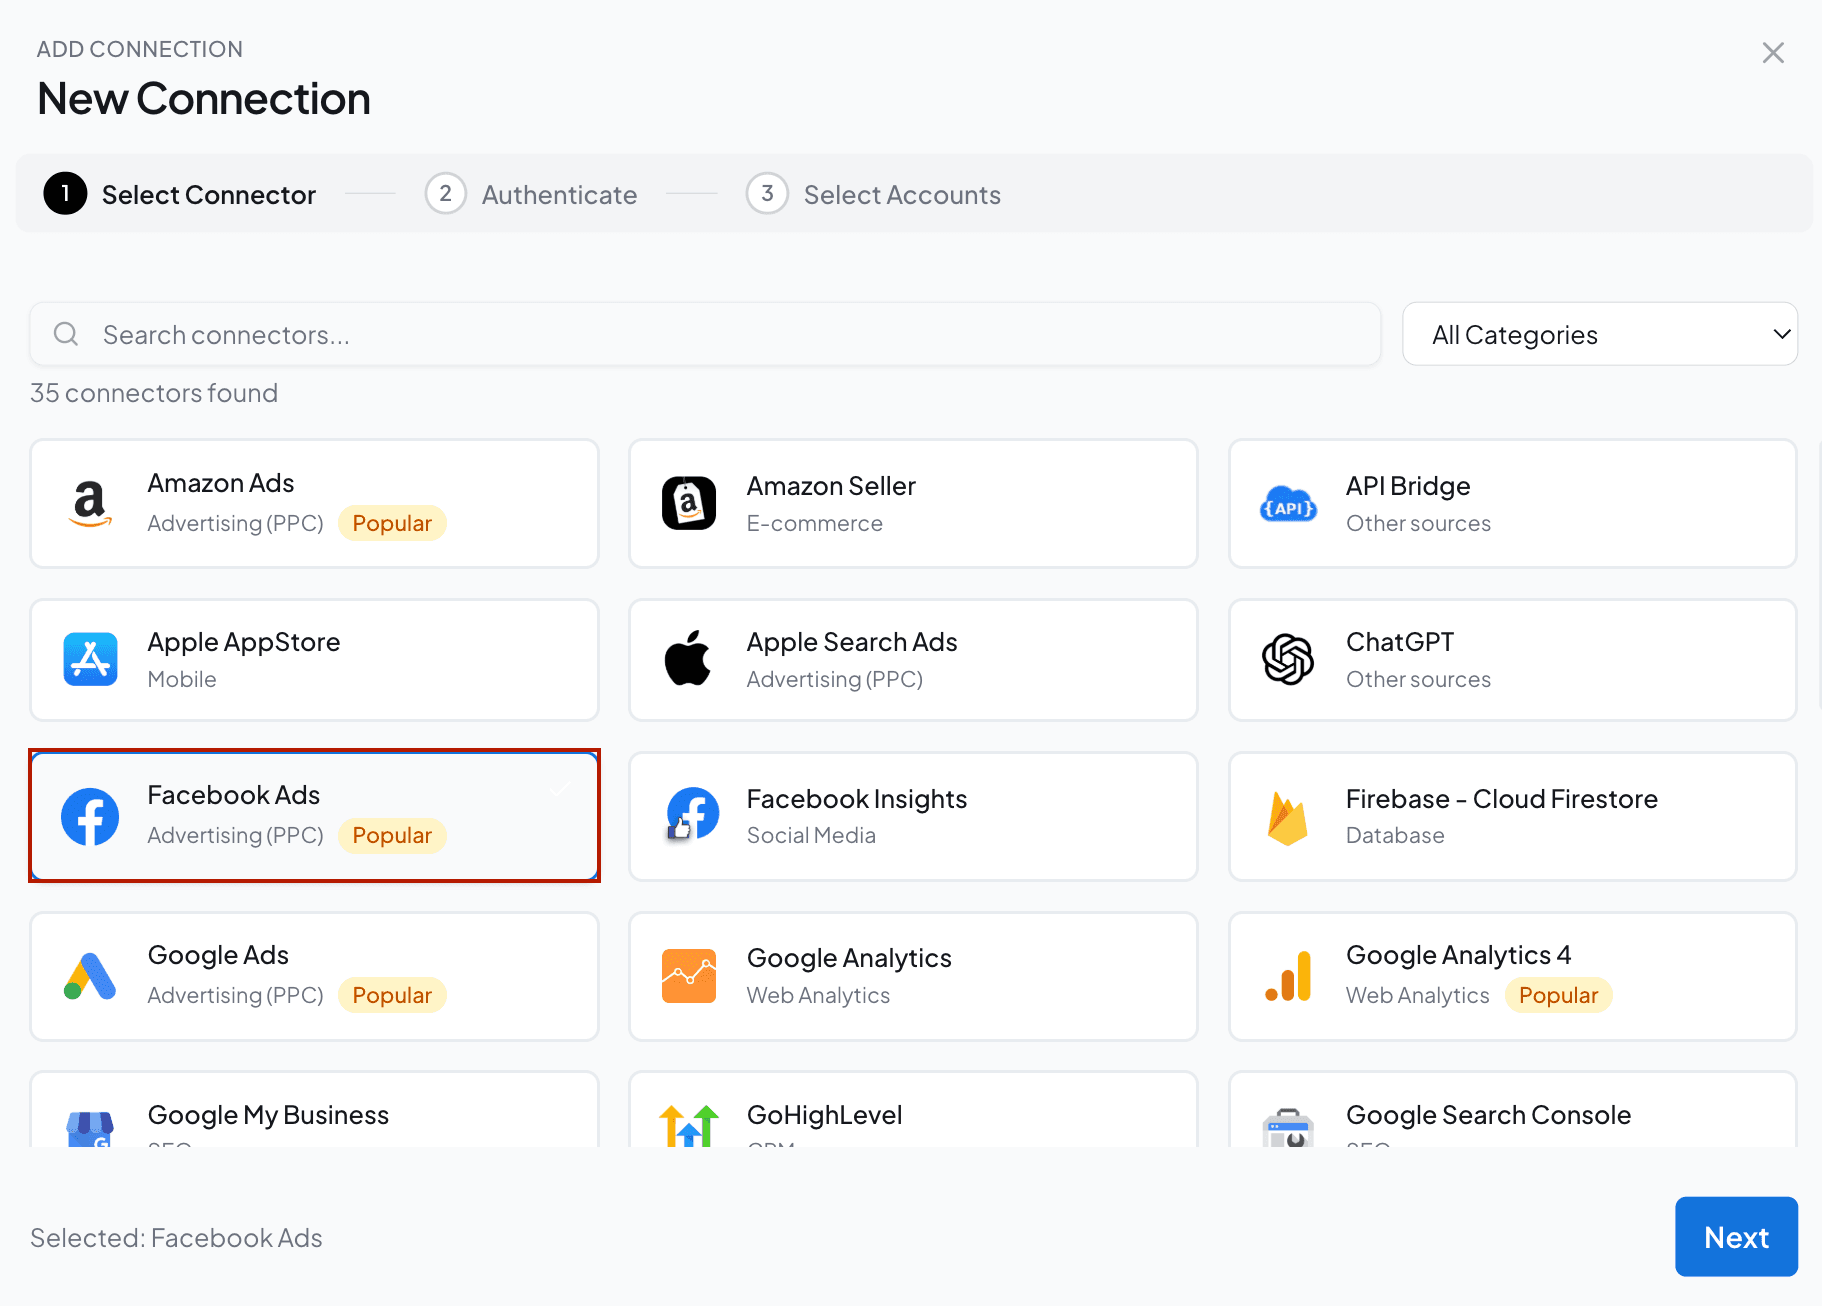The image size is (1822, 1306).
Task: Select the Amazon Seller connector name
Action: [831, 486]
